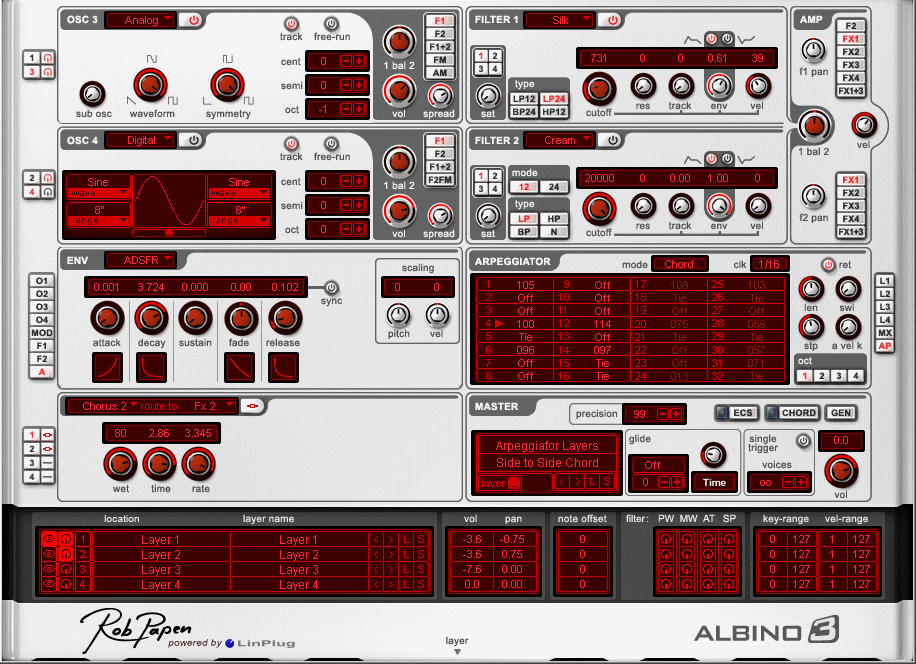The width and height of the screenshot is (916, 664).
Task: Open OSC 4 Digital type dropdown
Action: click(x=141, y=140)
